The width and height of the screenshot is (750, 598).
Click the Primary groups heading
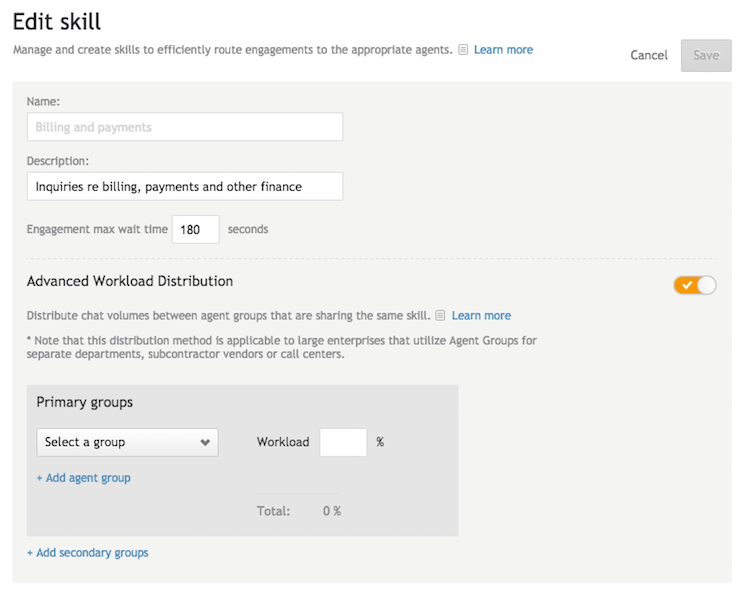pyautogui.click(x=85, y=402)
